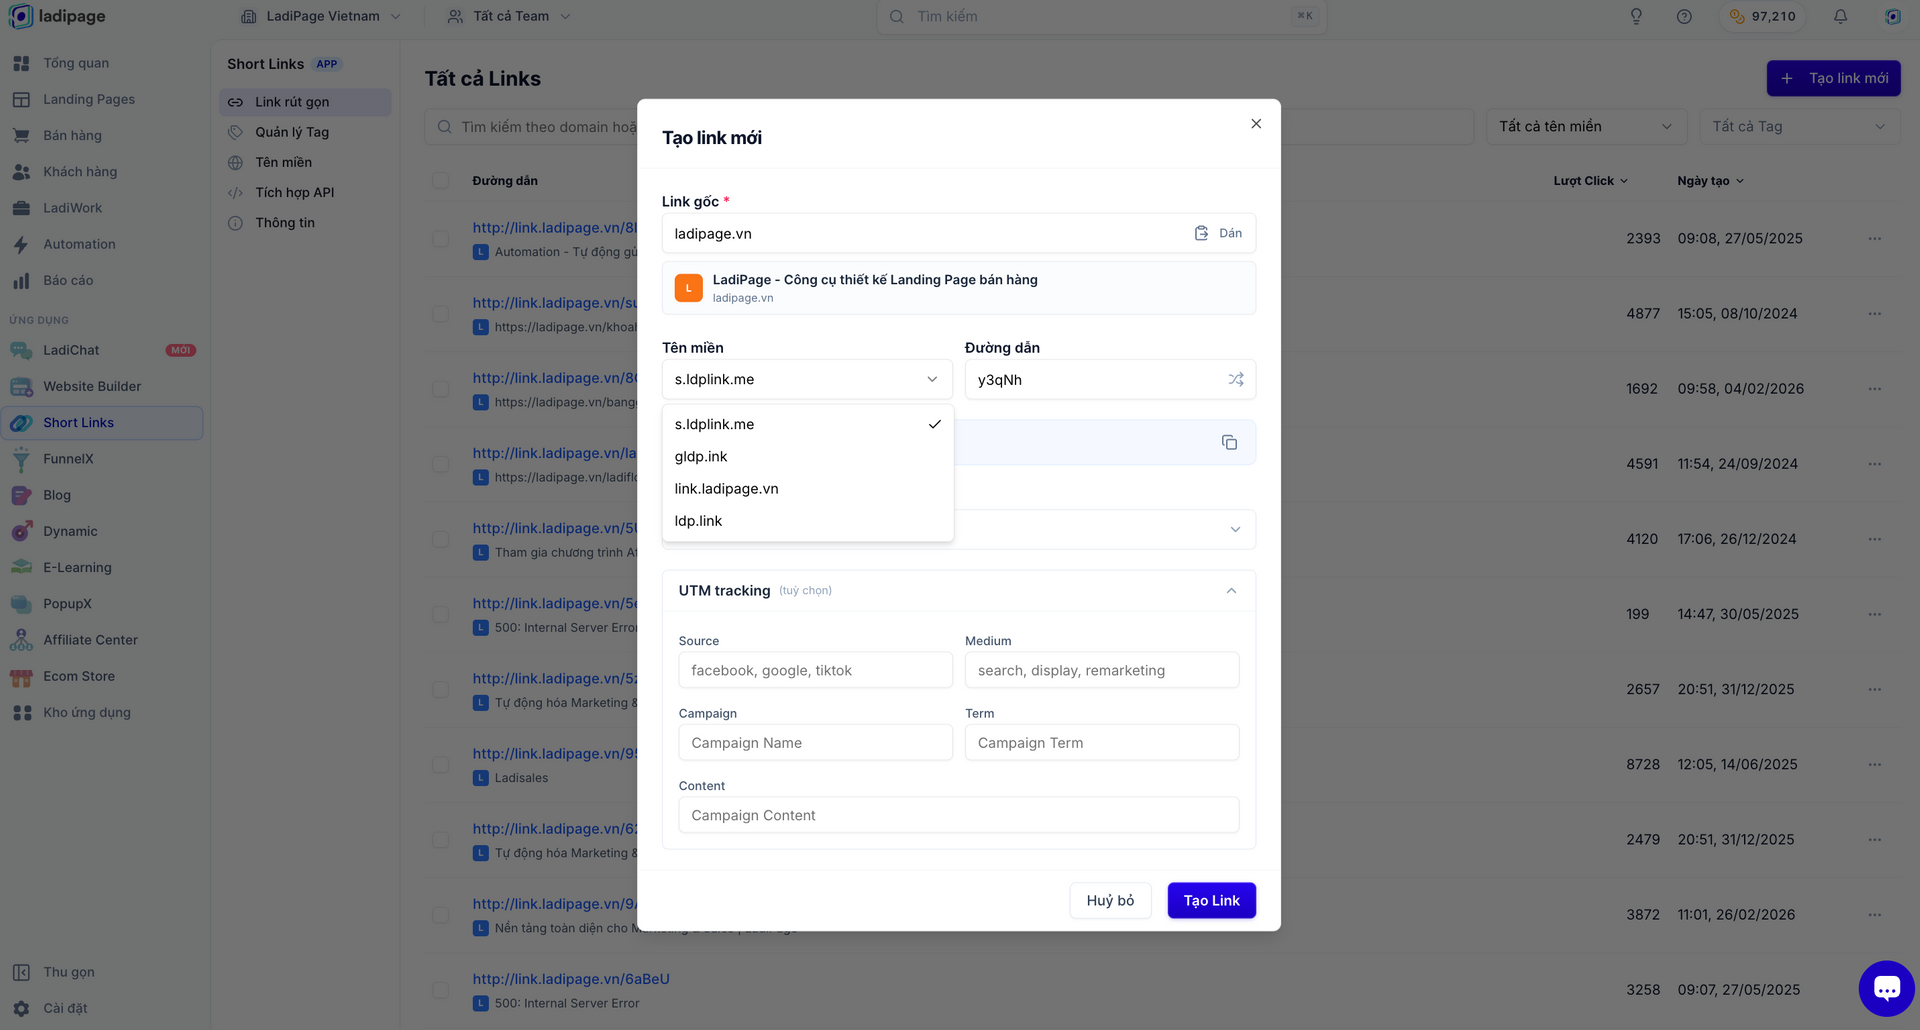Image resolution: width=1920 pixels, height=1030 pixels.
Task: Open the live chat bubble widget
Action: pos(1886,988)
